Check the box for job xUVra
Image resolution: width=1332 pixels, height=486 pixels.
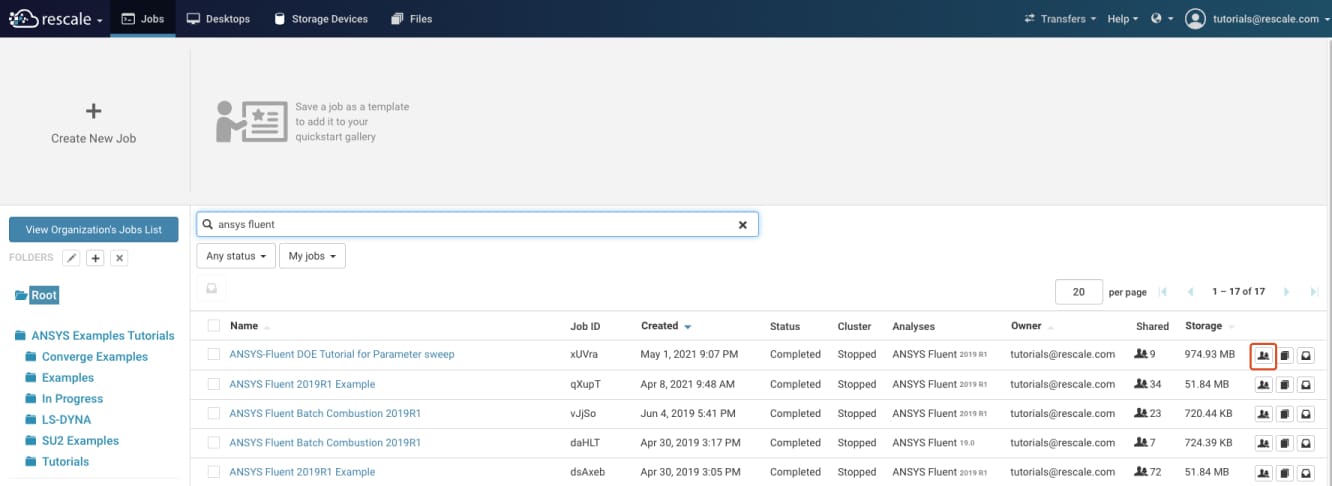[x=214, y=355]
